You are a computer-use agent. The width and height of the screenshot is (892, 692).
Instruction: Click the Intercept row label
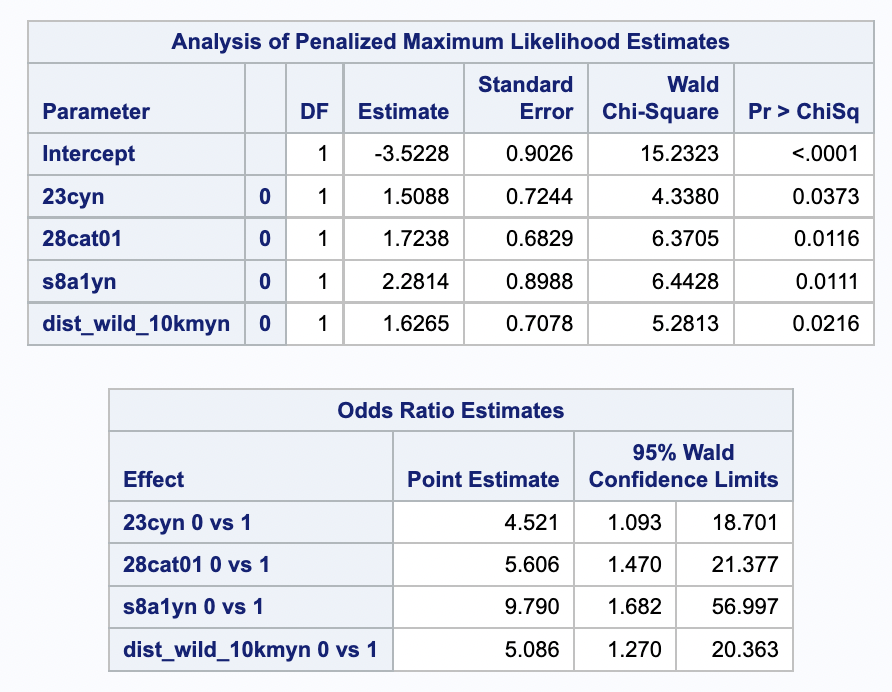coord(89,154)
